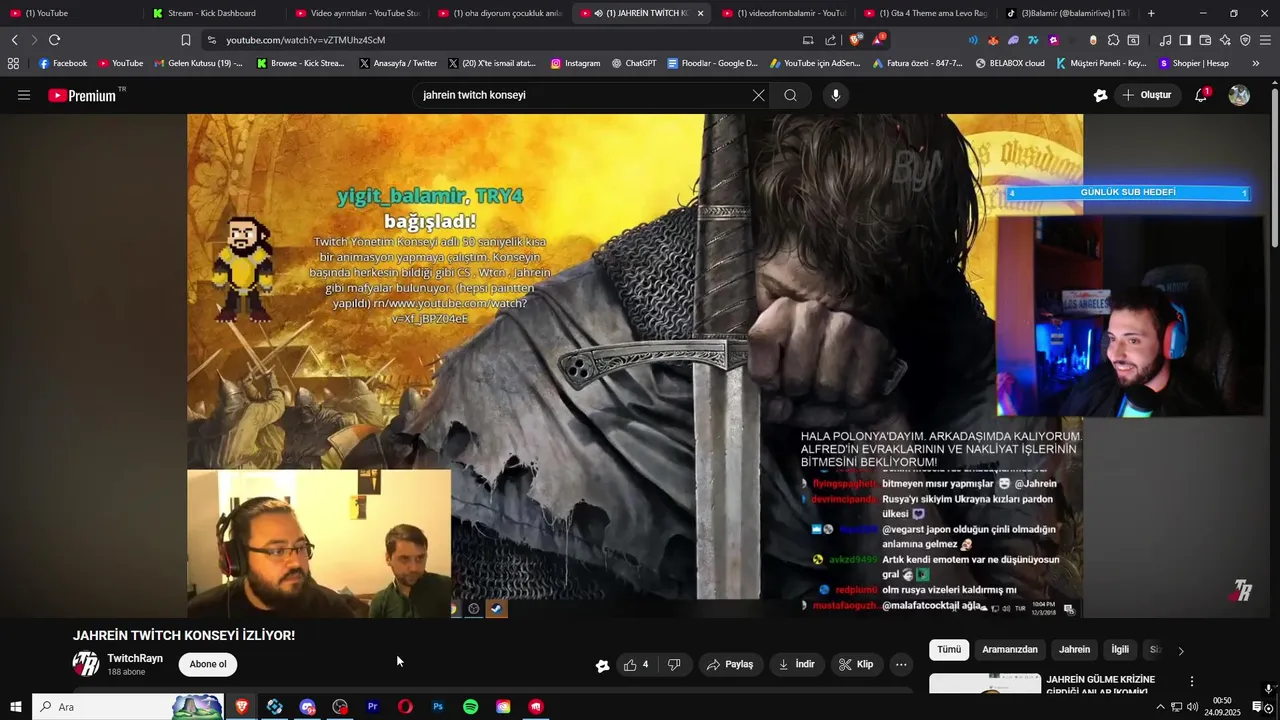
Task: Show more bookmarks with double chevron
Action: [x=1256, y=63]
